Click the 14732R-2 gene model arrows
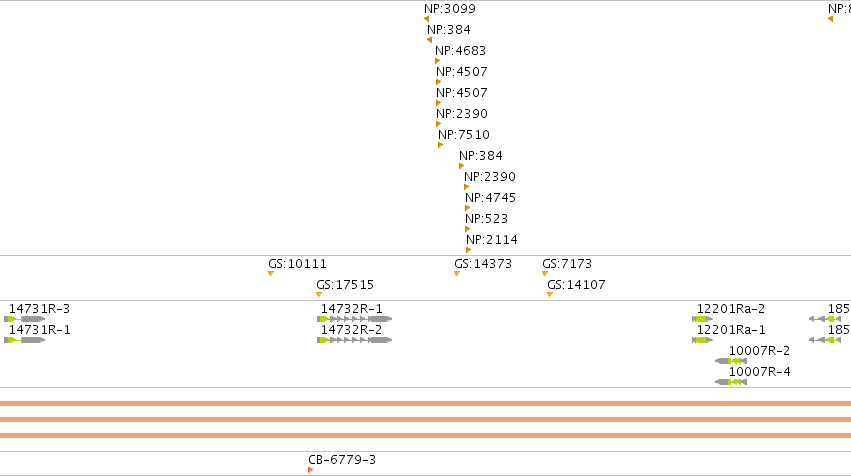This screenshot has height=476, width=851. [354, 340]
